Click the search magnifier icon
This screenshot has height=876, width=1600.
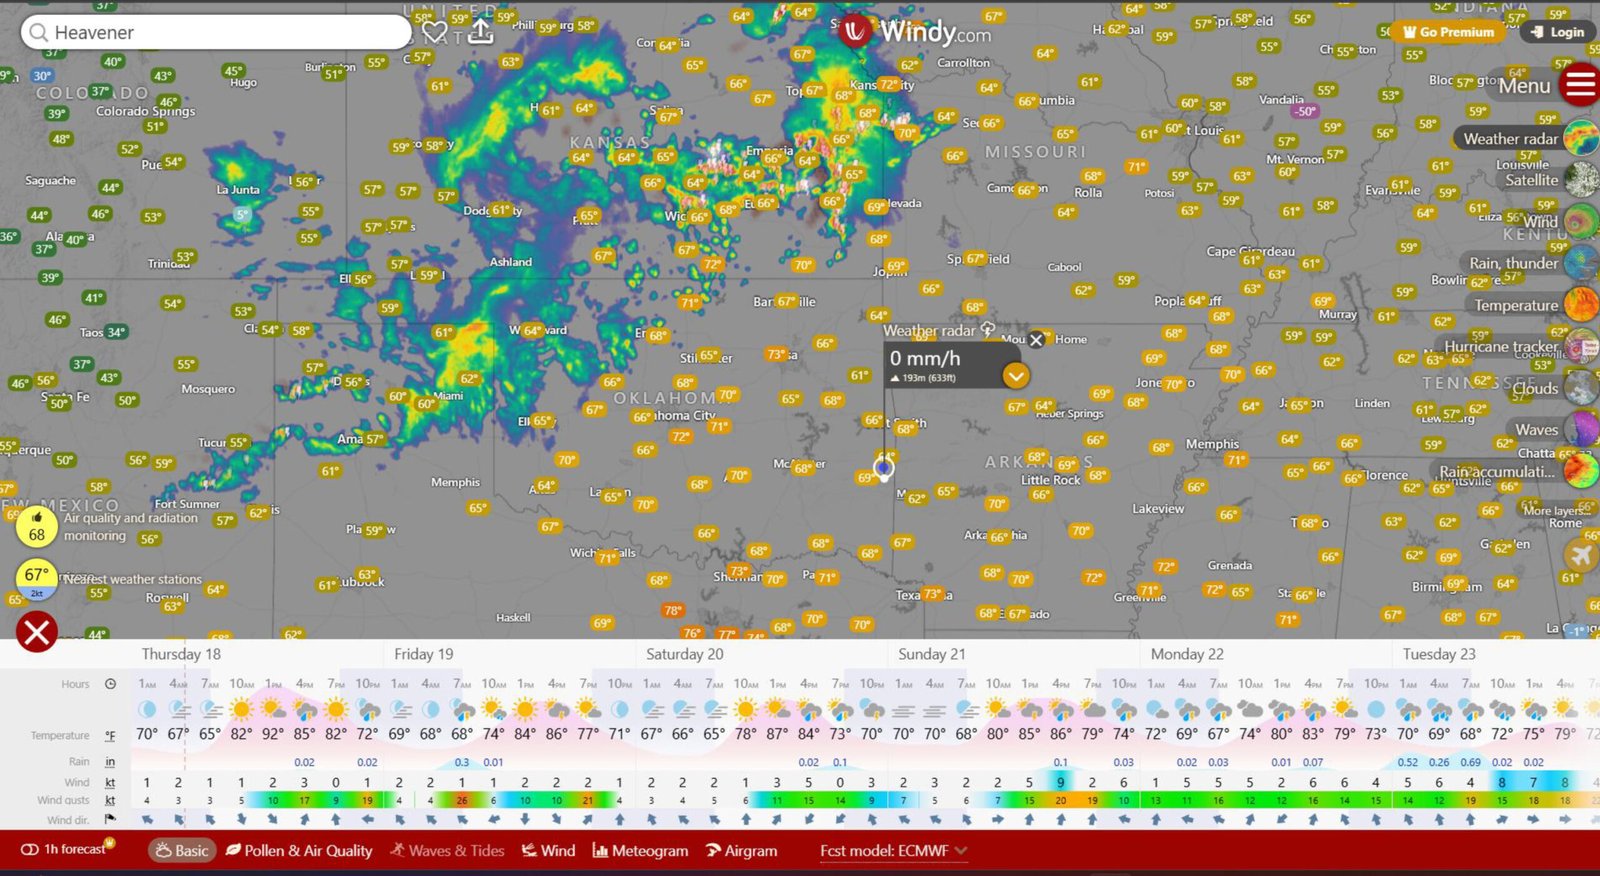[39, 32]
